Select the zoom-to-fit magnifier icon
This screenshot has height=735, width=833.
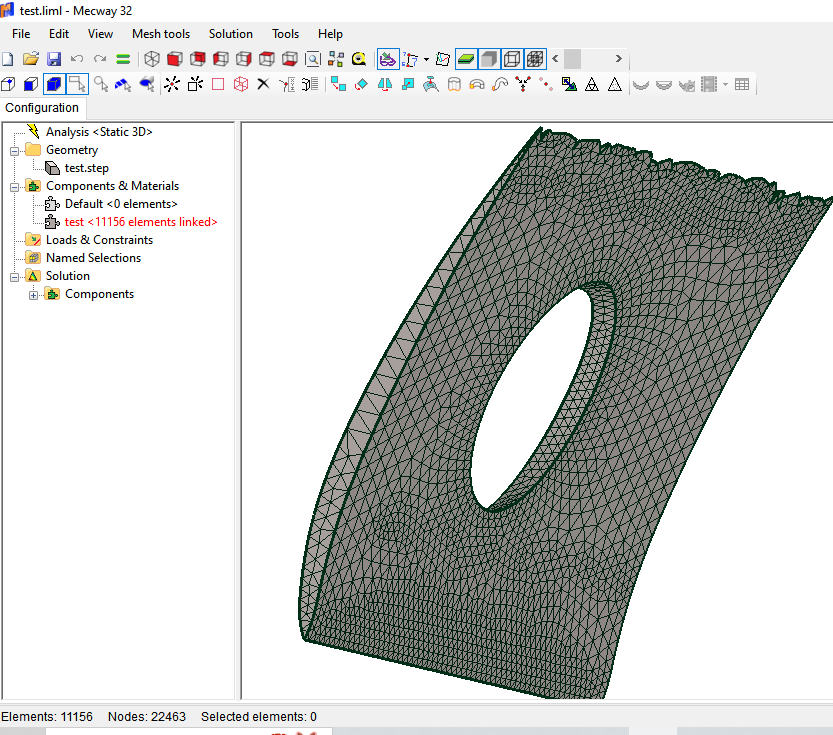(313, 59)
